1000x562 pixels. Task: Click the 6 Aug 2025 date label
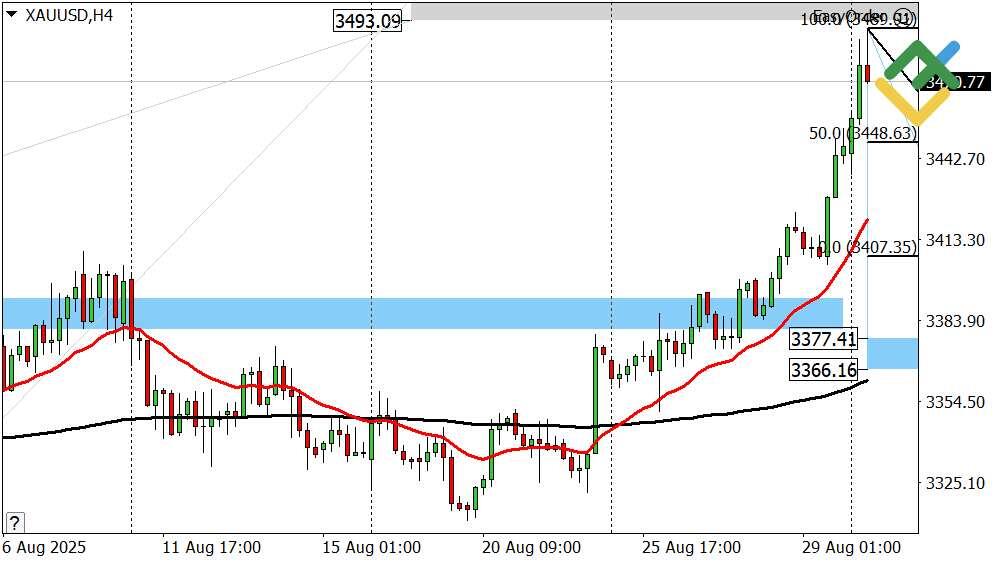44,548
